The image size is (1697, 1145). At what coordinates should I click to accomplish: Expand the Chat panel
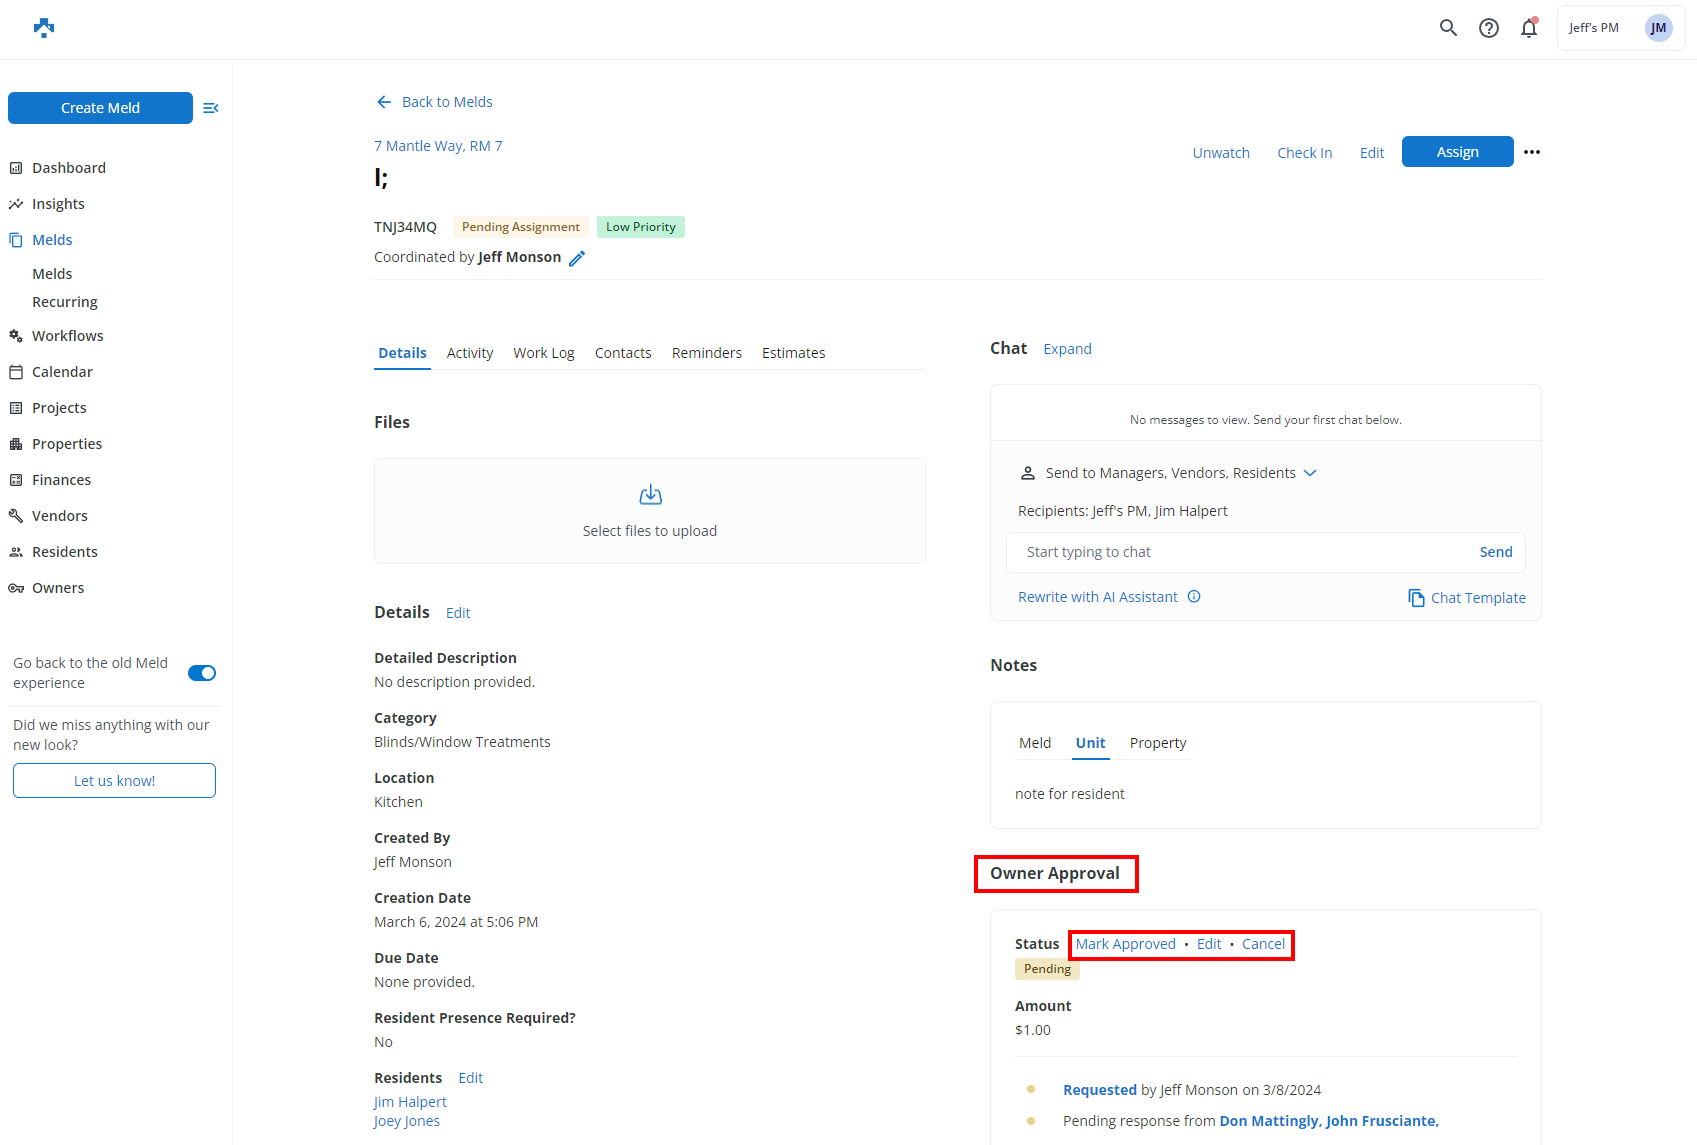1067,349
